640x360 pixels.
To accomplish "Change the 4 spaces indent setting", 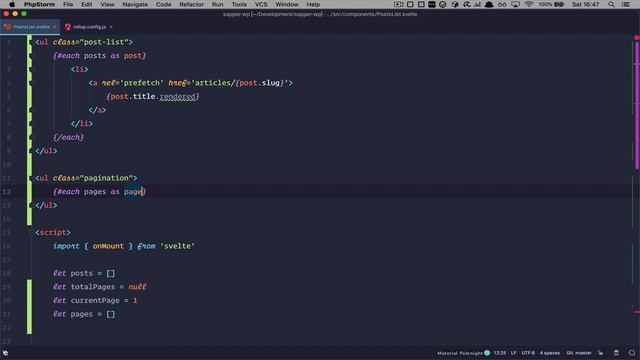I will [550, 353].
